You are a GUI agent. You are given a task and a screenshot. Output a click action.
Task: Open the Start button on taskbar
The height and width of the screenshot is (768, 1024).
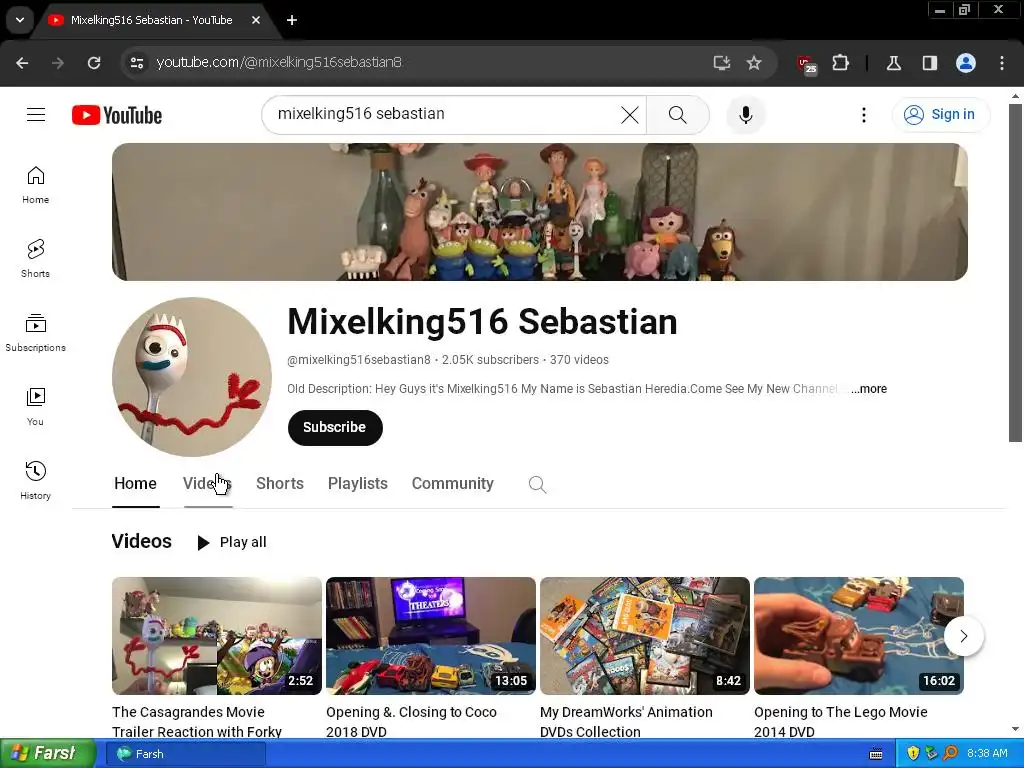pos(48,754)
